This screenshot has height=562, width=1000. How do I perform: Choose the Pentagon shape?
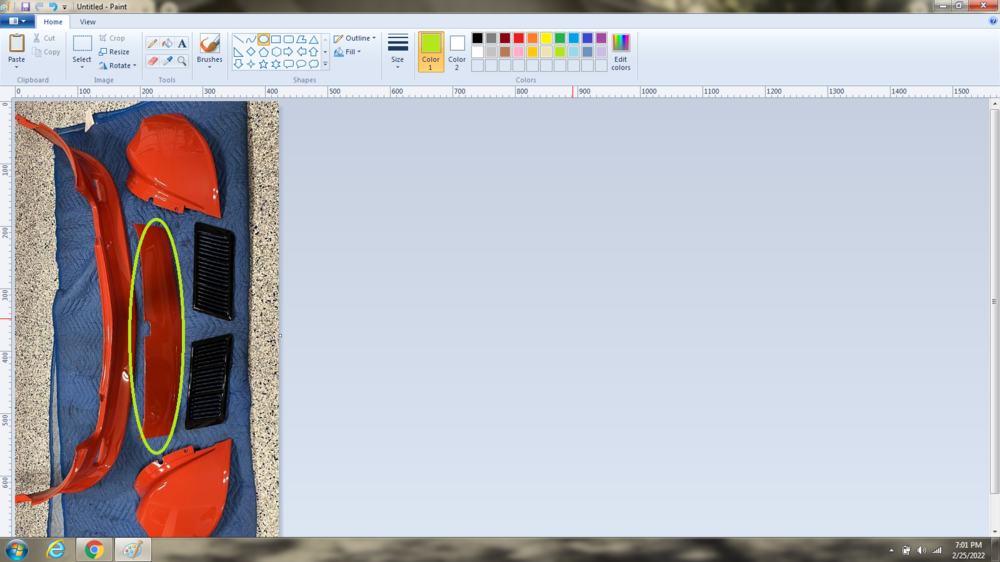[x=263, y=52]
